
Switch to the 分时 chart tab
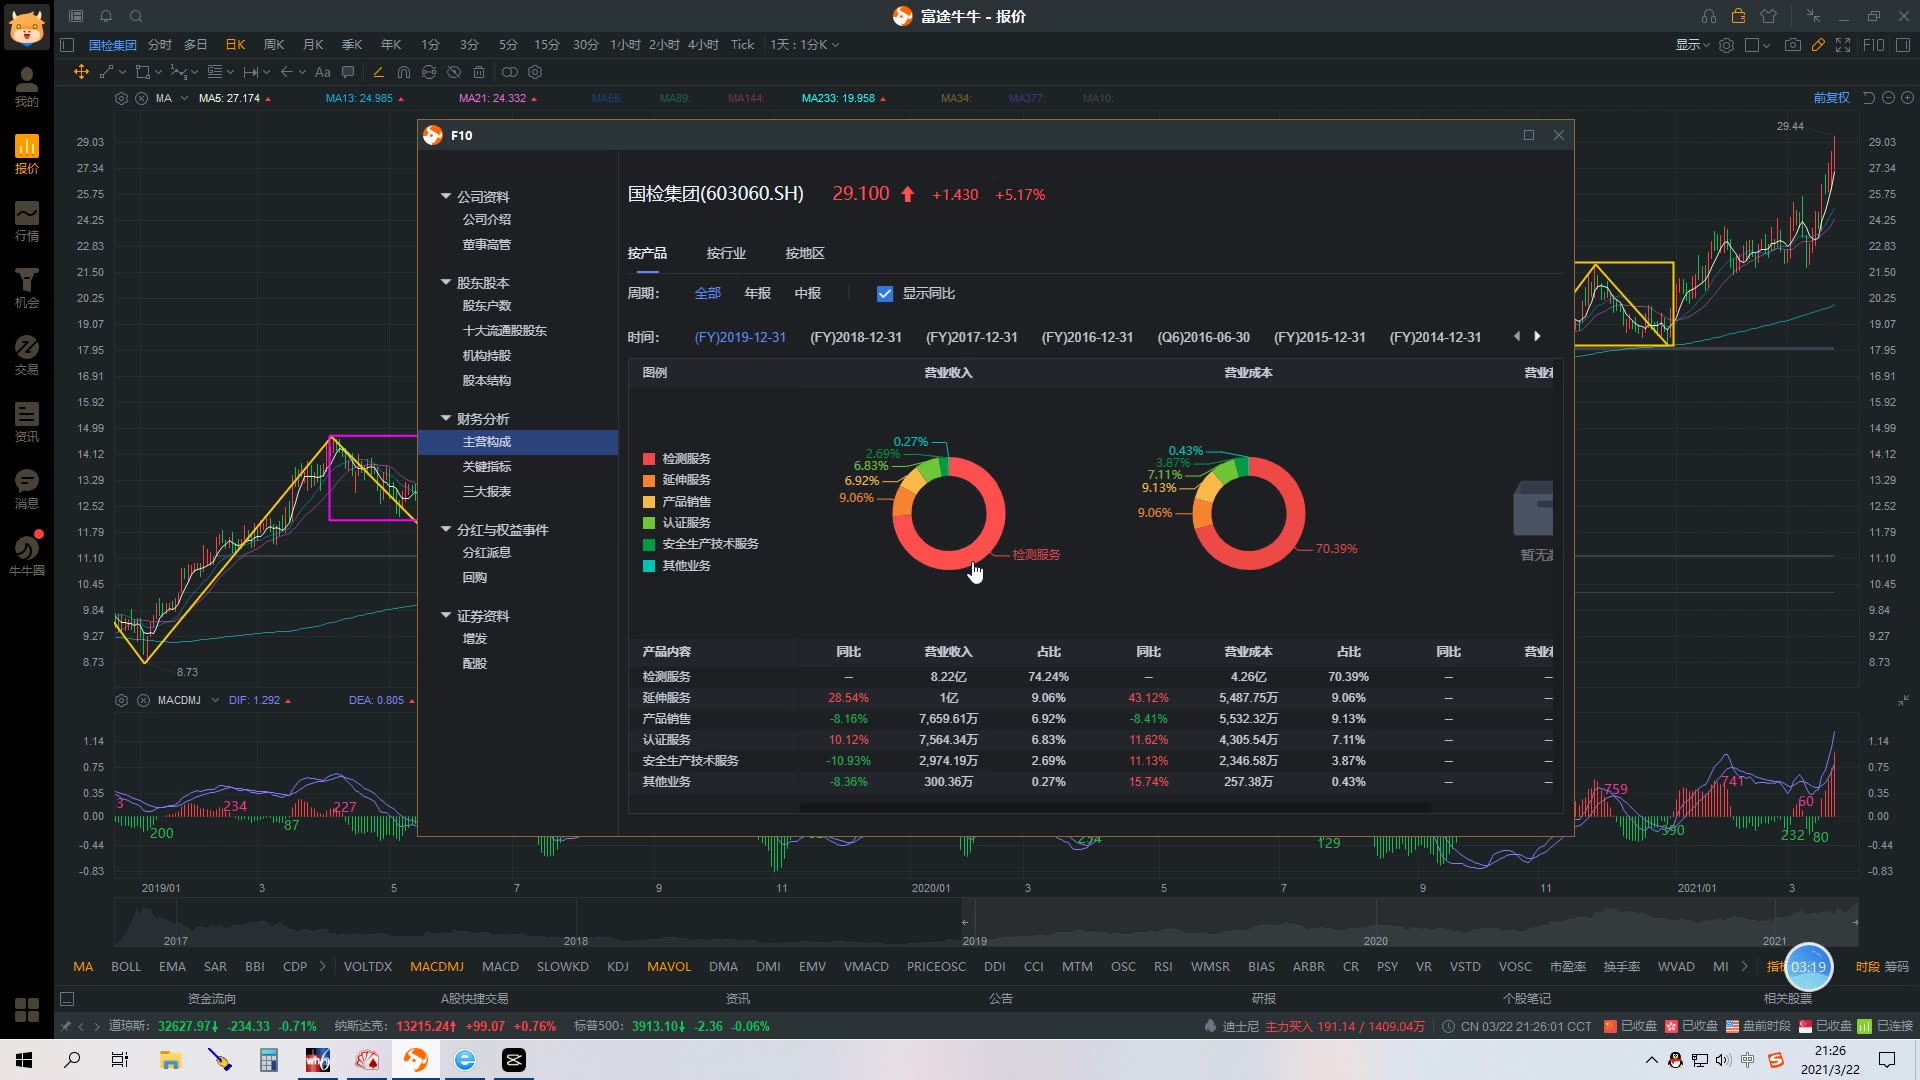[160, 45]
